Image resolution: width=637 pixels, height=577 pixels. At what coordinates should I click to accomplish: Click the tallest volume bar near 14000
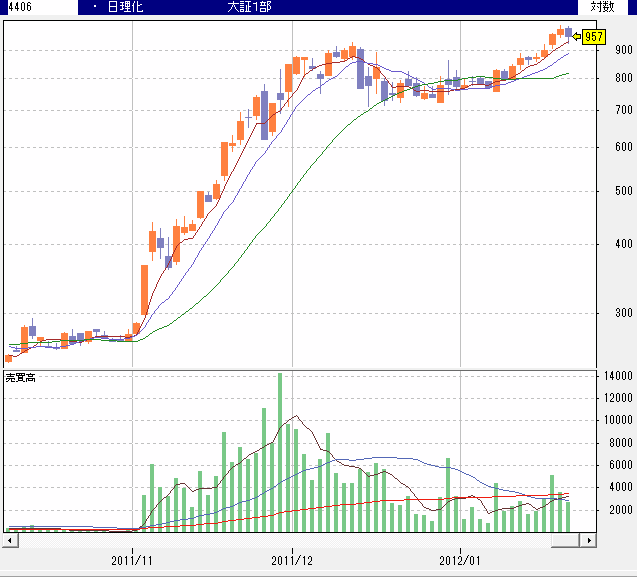280,452
